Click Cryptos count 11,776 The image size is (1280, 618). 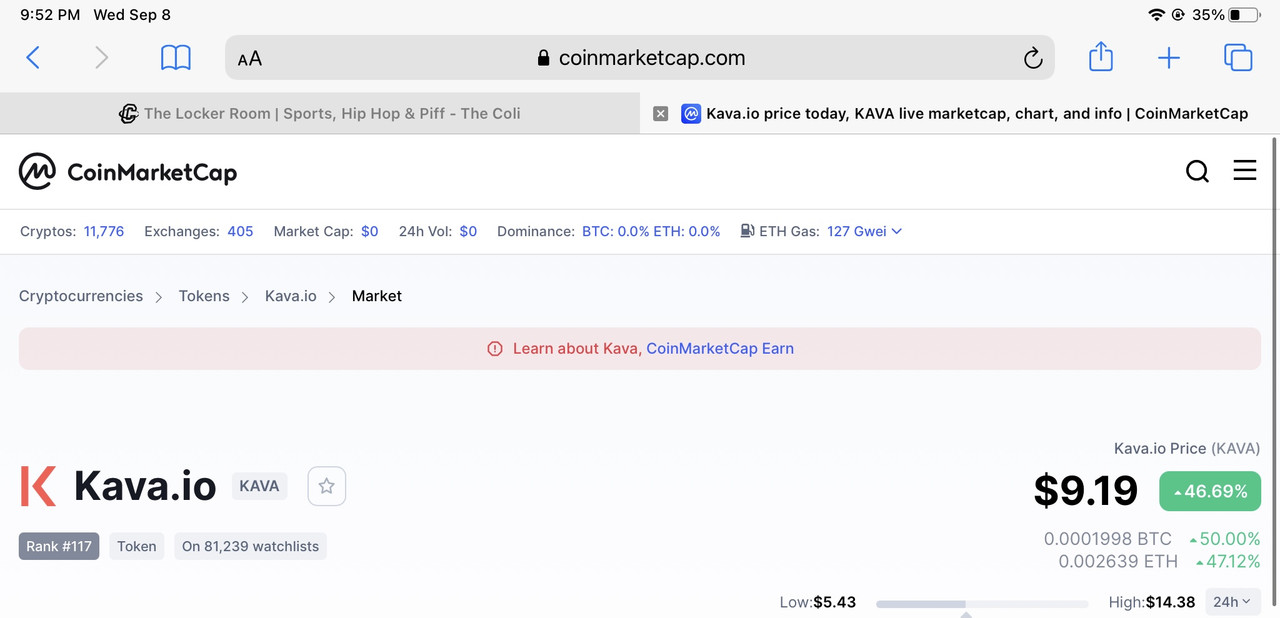104,231
